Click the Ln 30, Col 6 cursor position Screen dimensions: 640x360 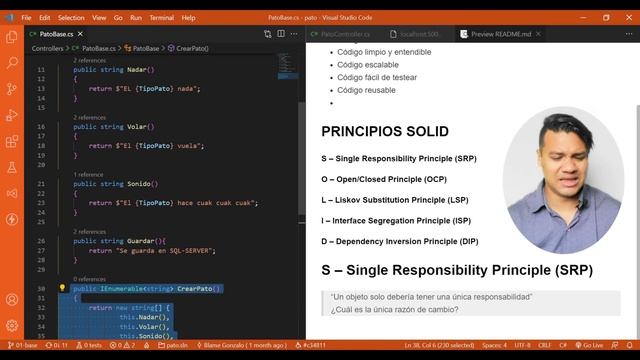439,345
